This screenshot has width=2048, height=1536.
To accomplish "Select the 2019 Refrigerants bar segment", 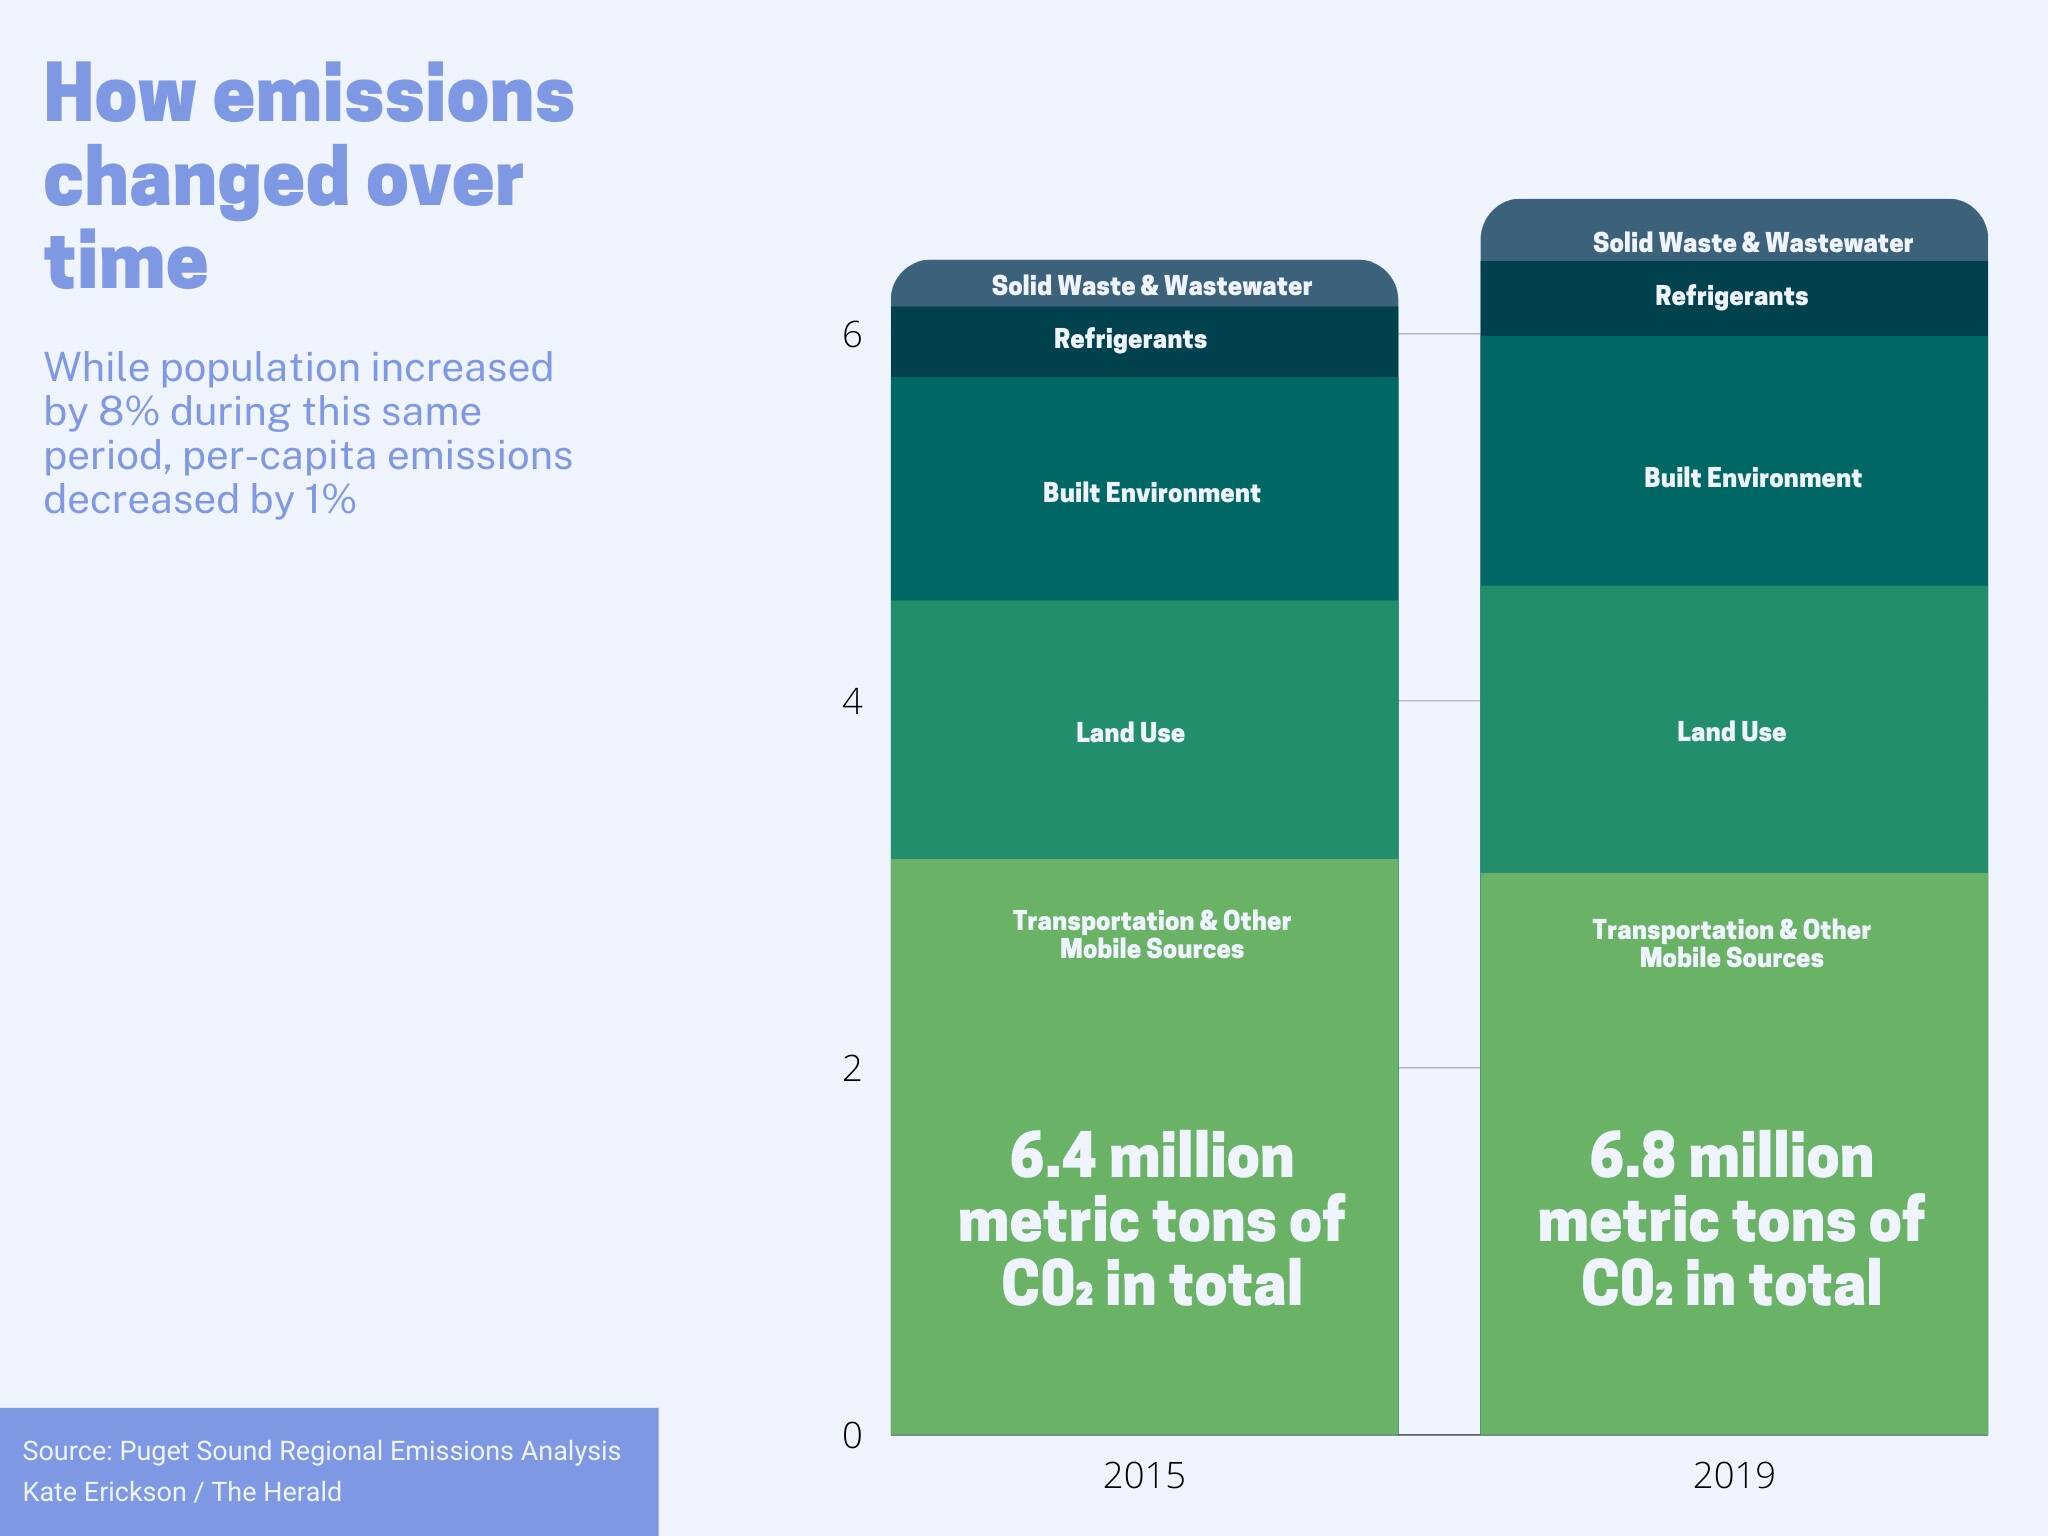I will click(x=1731, y=297).
